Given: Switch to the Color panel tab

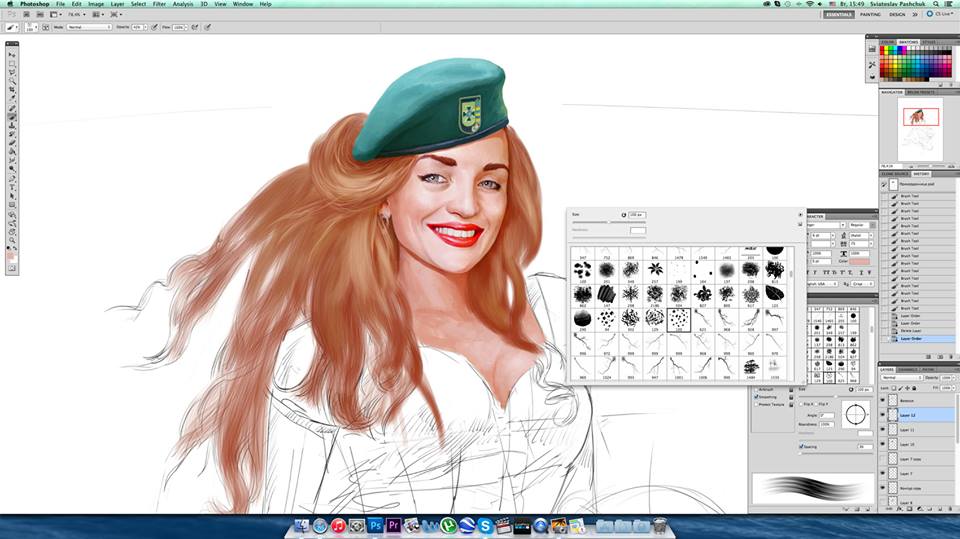Looking at the screenshot, I should click(888, 42).
